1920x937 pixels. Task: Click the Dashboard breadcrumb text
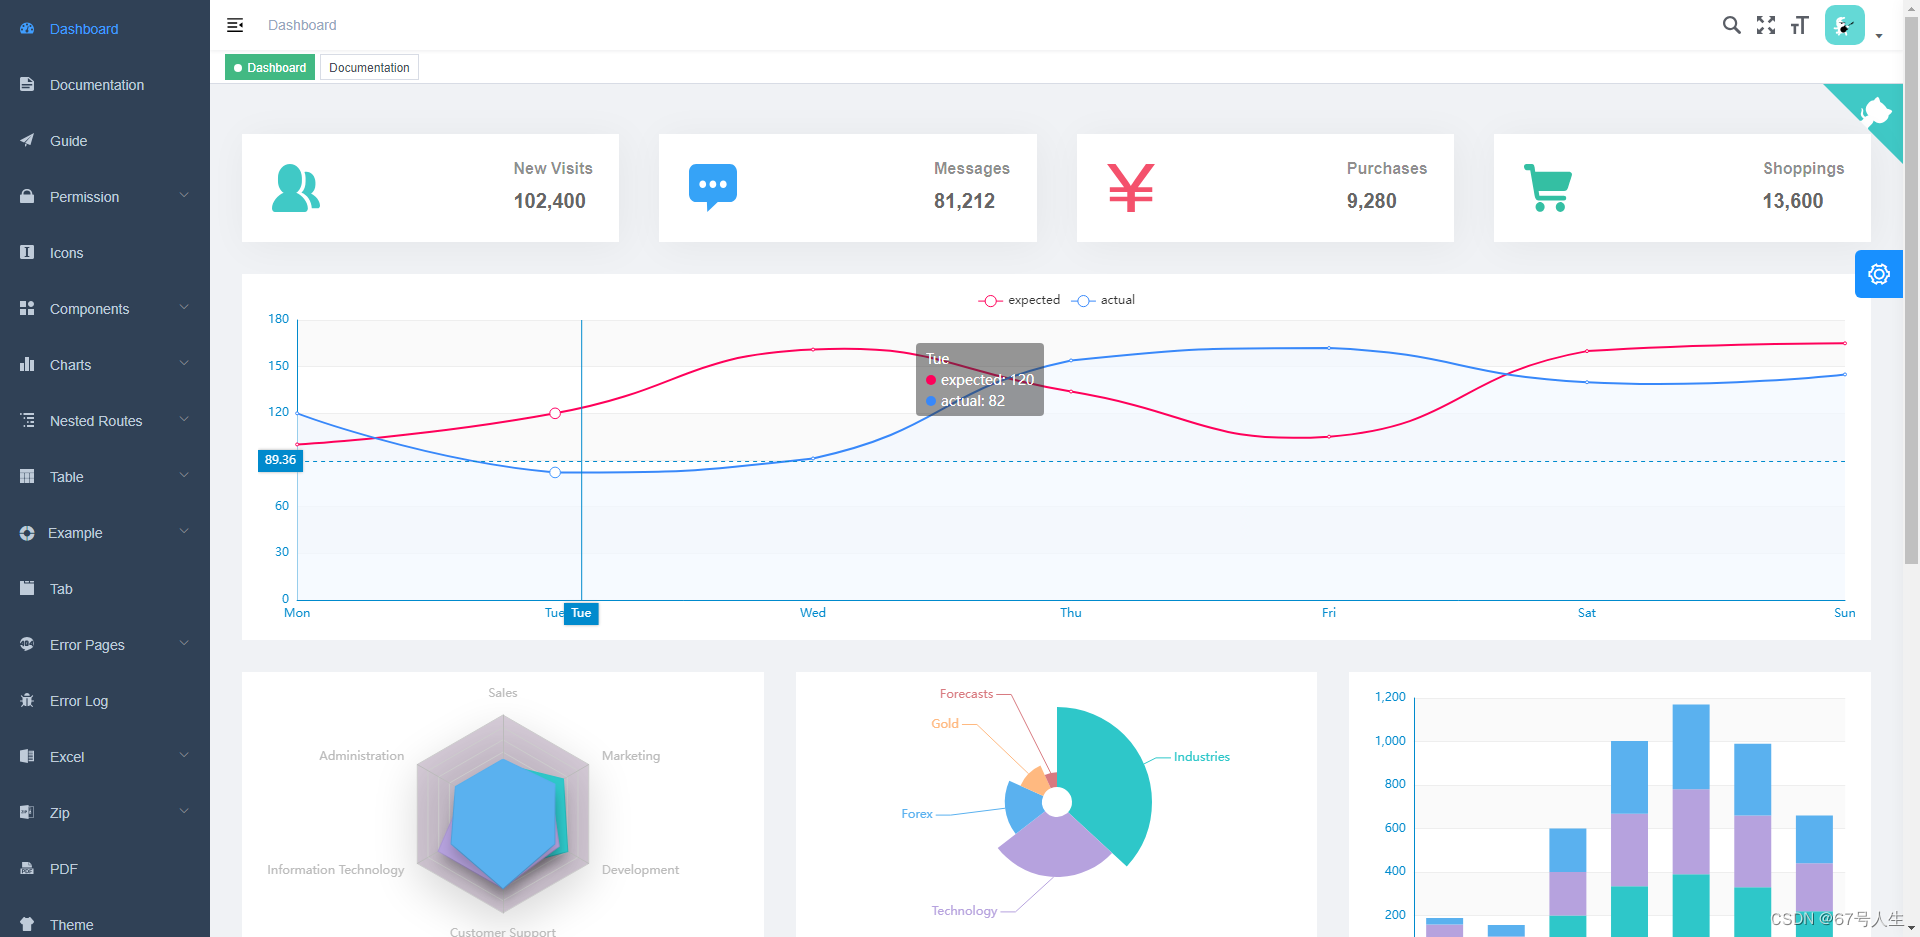302,25
